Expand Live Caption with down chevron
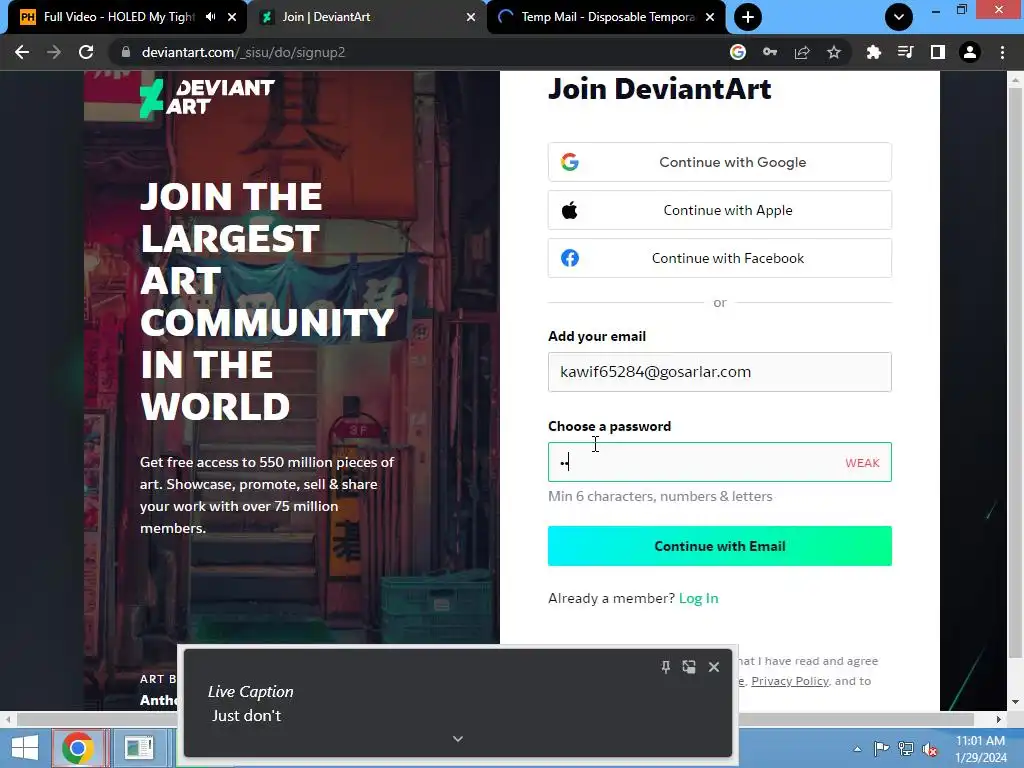This screenshot has width=1024, height=768. pyautogui.click(x=458, y=739)
